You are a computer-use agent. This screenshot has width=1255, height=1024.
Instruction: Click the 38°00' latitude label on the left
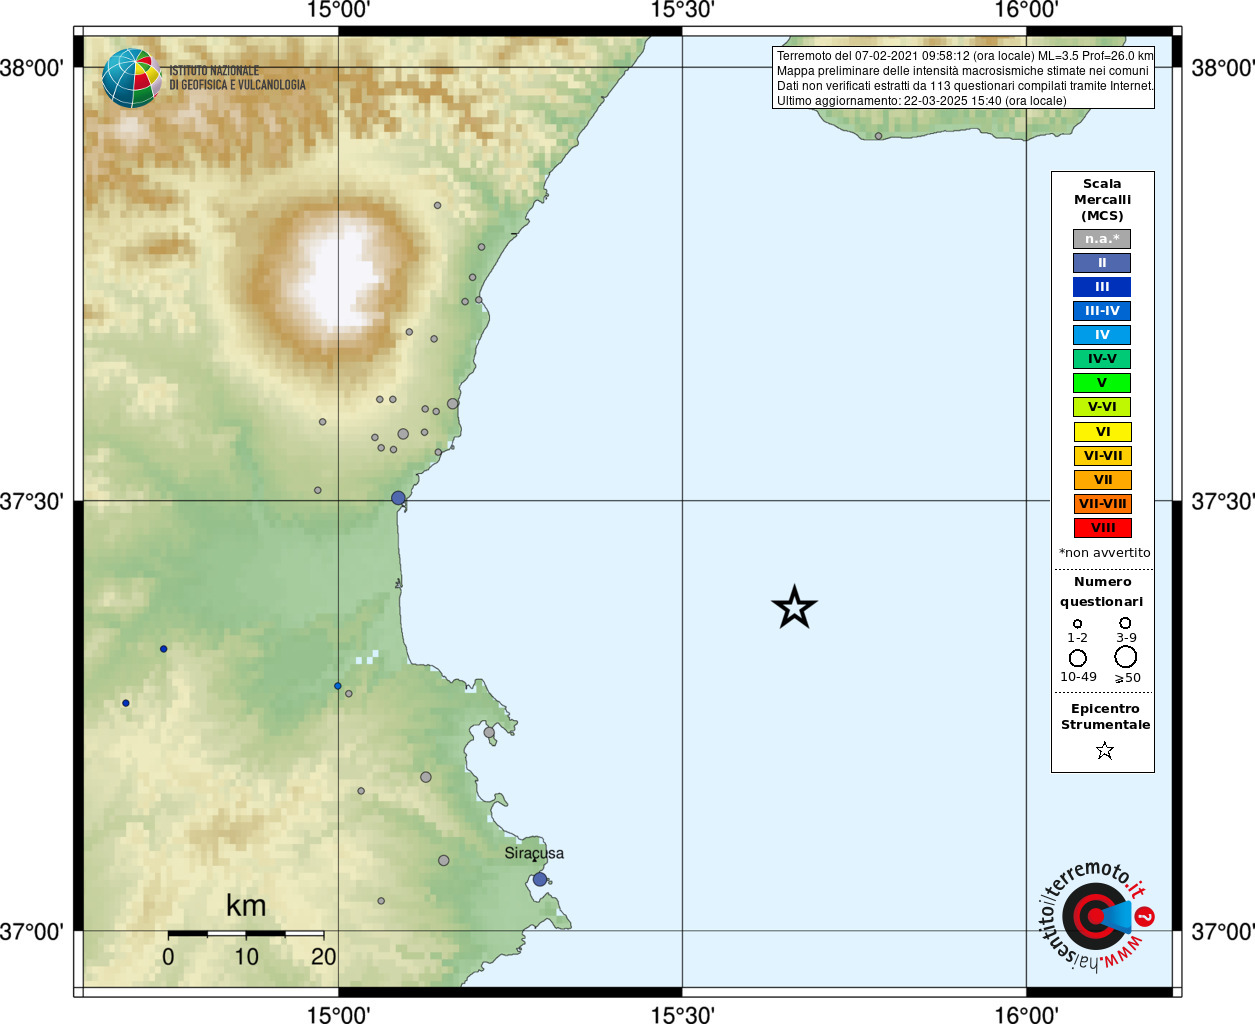[32, 68]
